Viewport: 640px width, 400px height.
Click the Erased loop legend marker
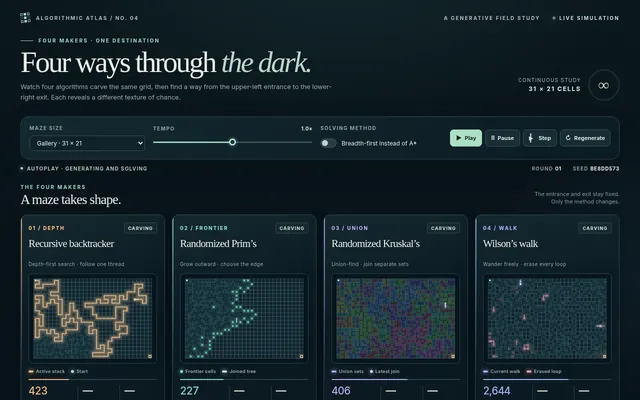(529, 371)
